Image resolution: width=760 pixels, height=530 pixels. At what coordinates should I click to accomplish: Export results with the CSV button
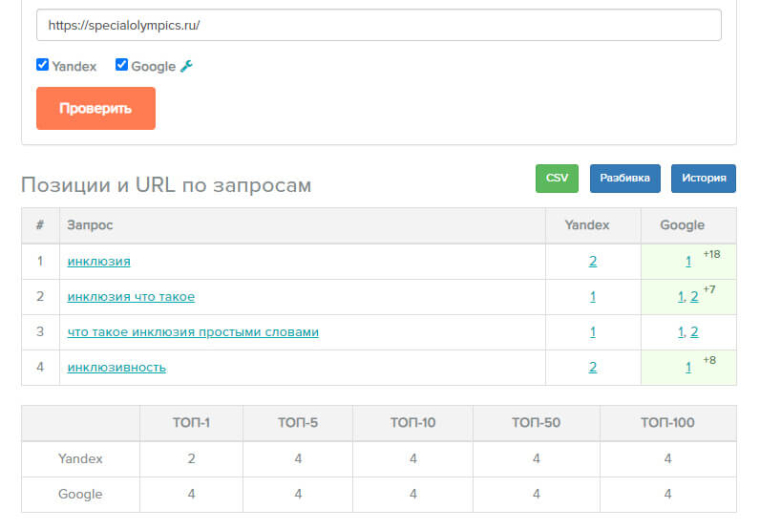click(x=557, y=178)
